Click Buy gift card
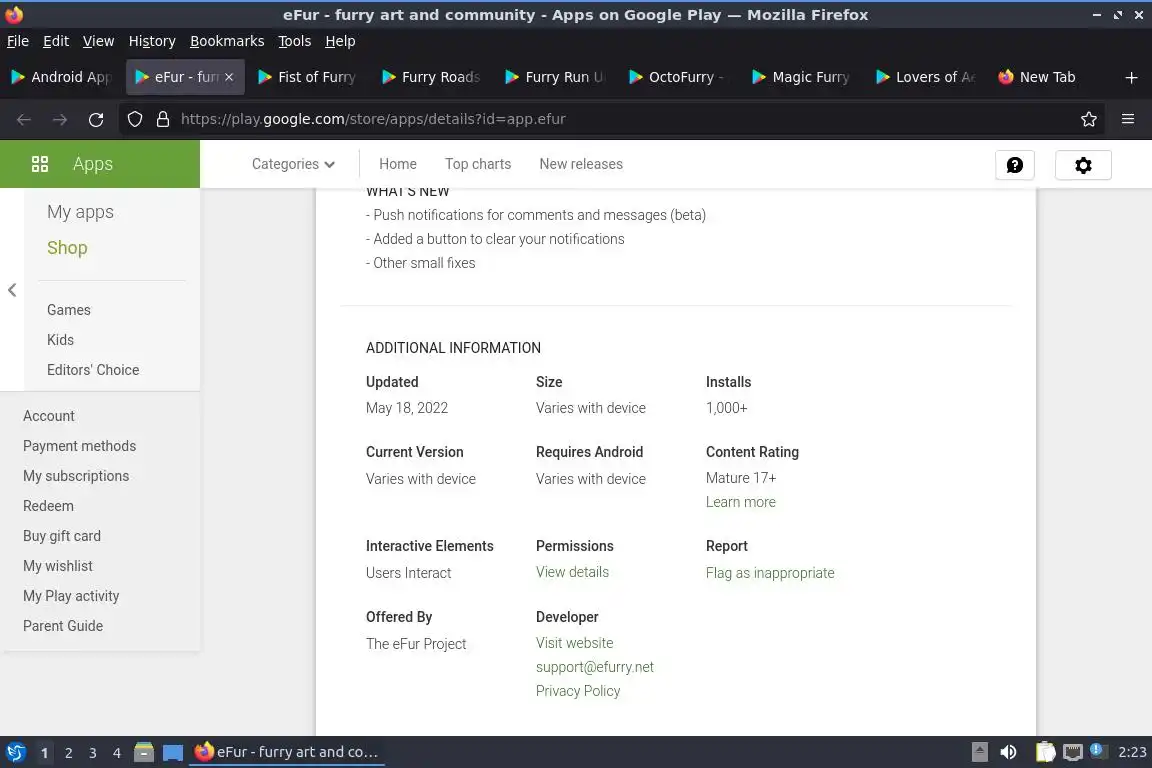The height and width of the screenshot is (768, 1152). (x=62, y=536)
